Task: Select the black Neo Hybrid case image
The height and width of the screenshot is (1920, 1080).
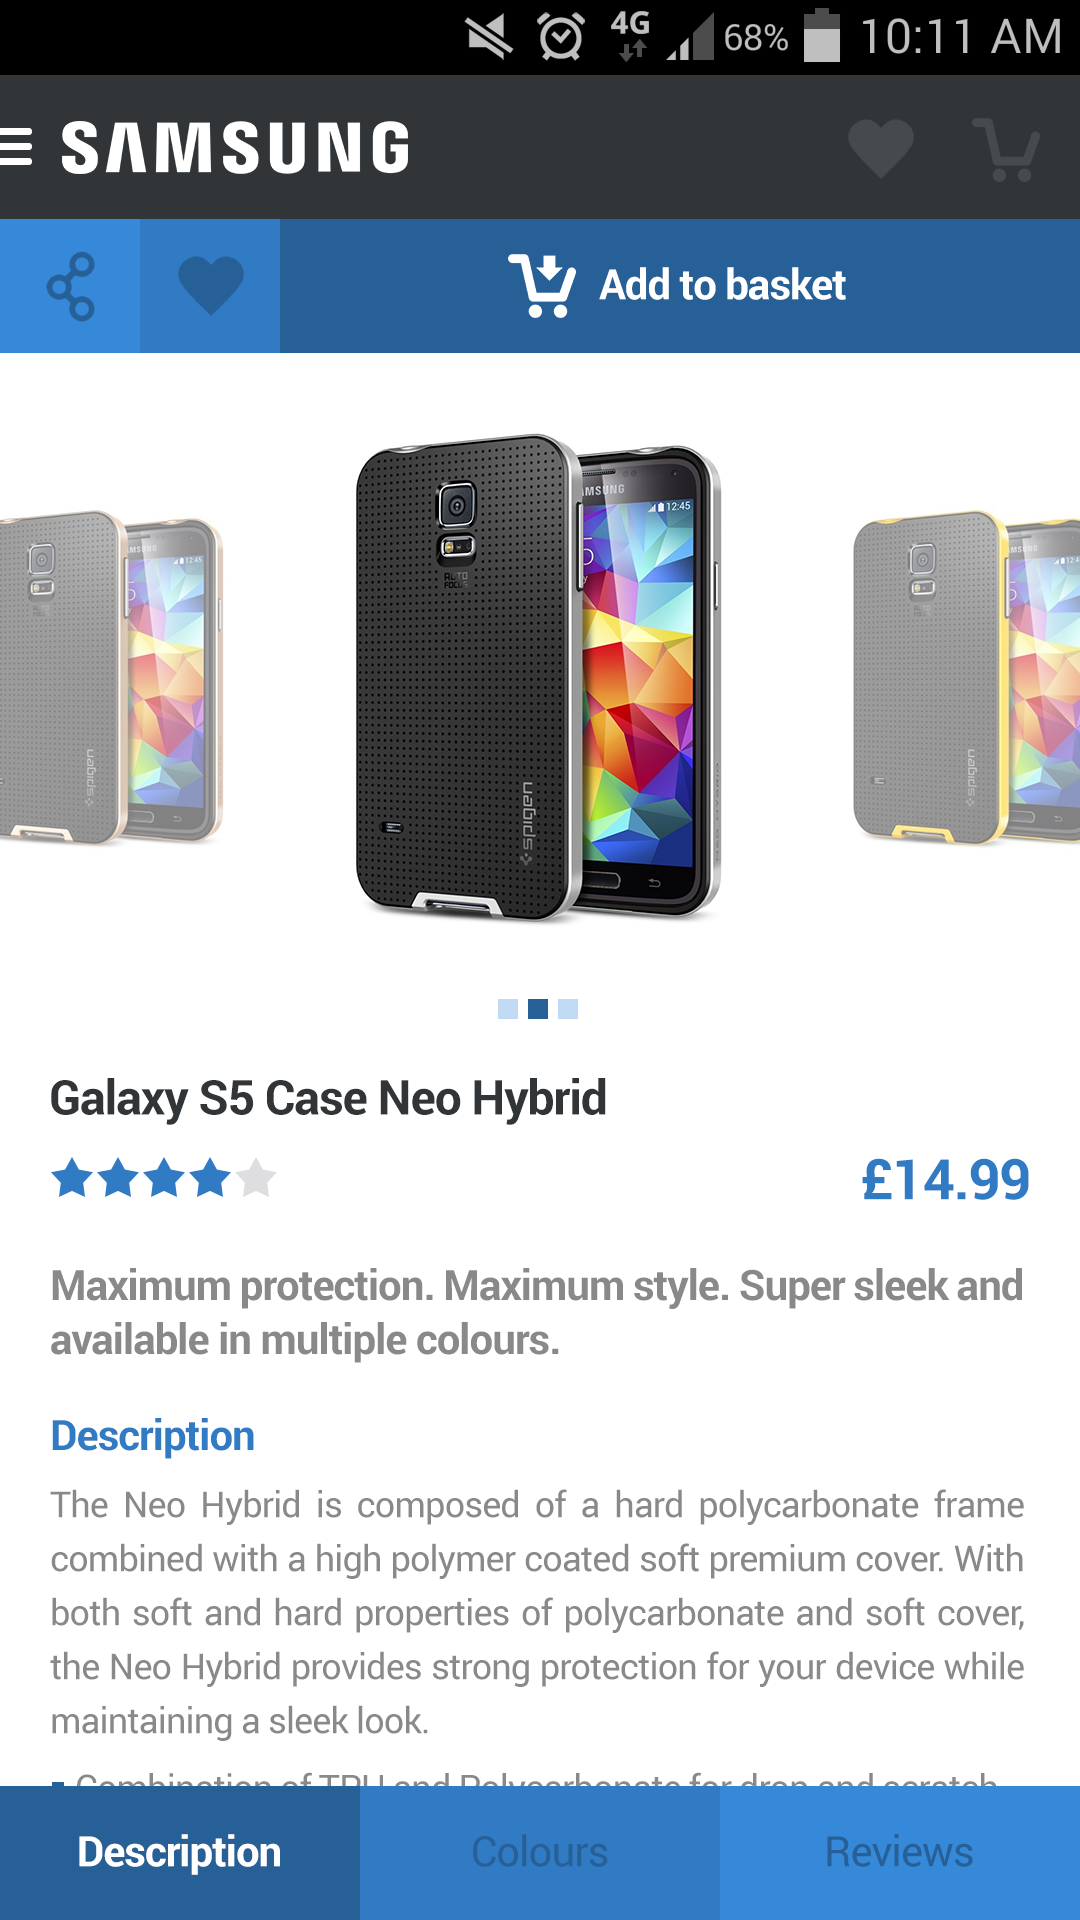Action: [x=538, y=676]
